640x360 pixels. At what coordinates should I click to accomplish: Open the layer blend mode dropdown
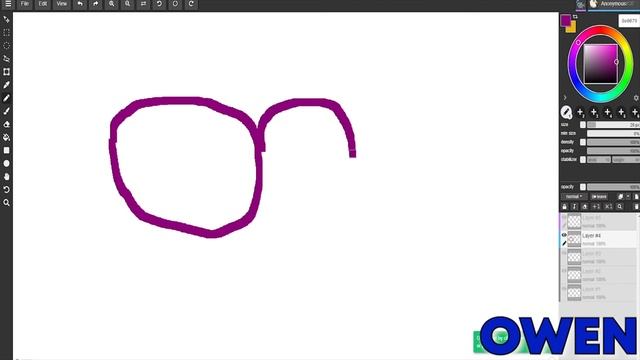(x=574, y=197)
